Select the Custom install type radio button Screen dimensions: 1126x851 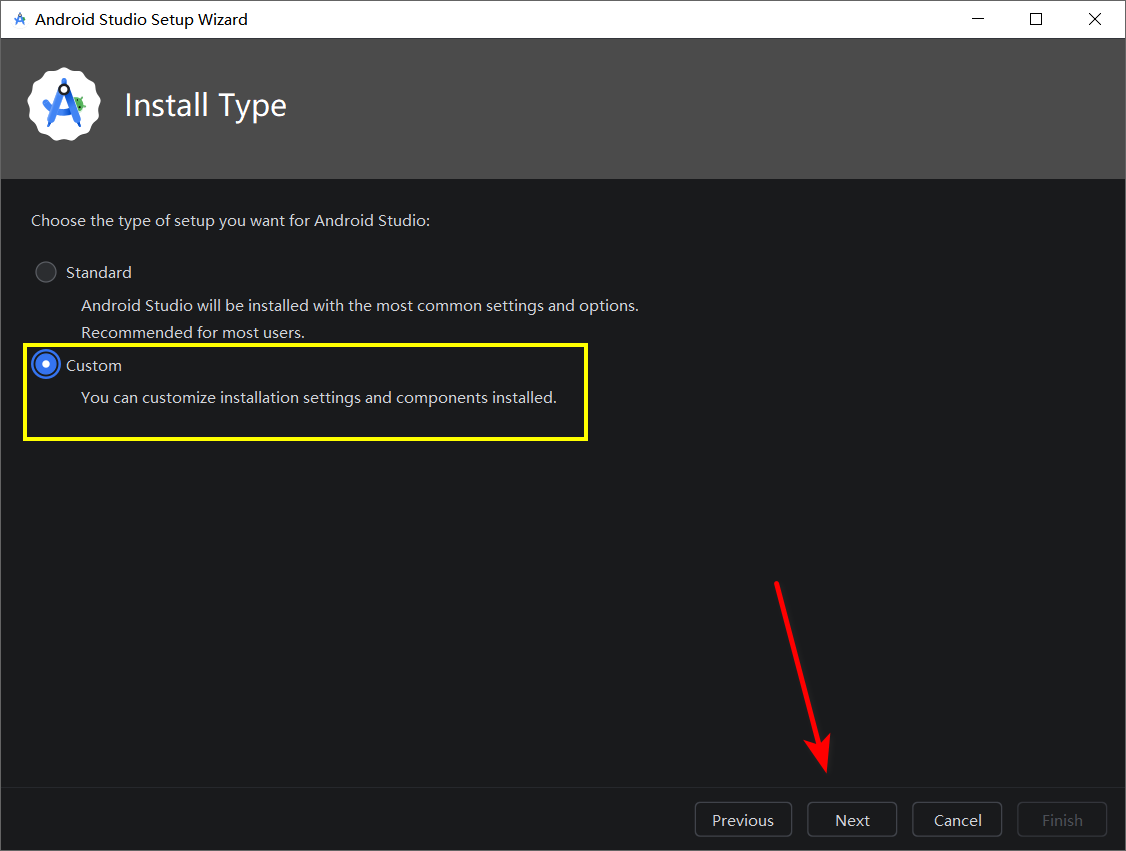click(46, 365)
